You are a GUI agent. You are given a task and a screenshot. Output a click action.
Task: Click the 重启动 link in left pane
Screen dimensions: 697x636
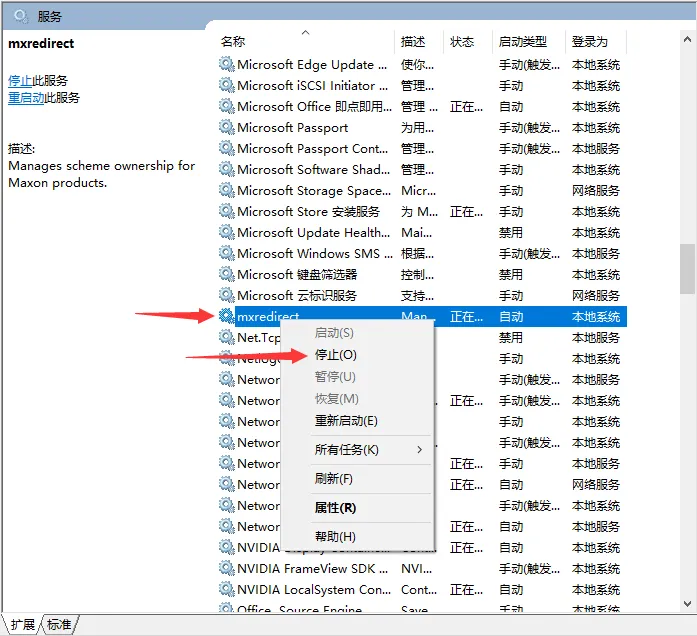tap(26, 97)
